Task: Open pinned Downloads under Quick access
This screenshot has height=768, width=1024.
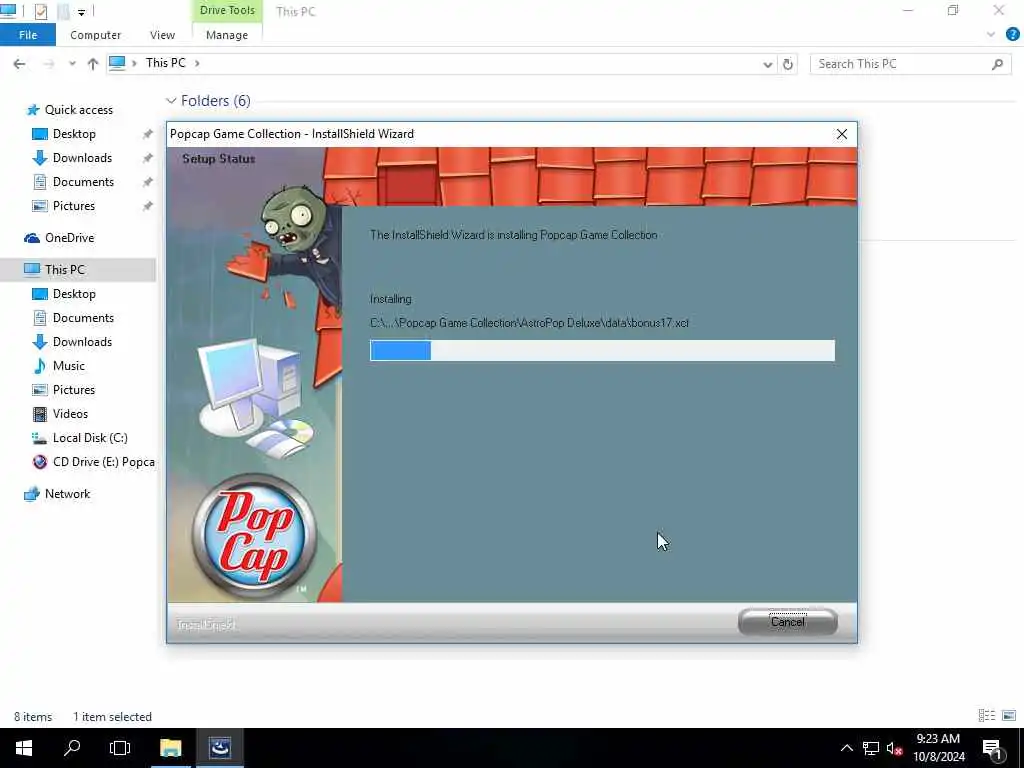Action: click(82, 158)
